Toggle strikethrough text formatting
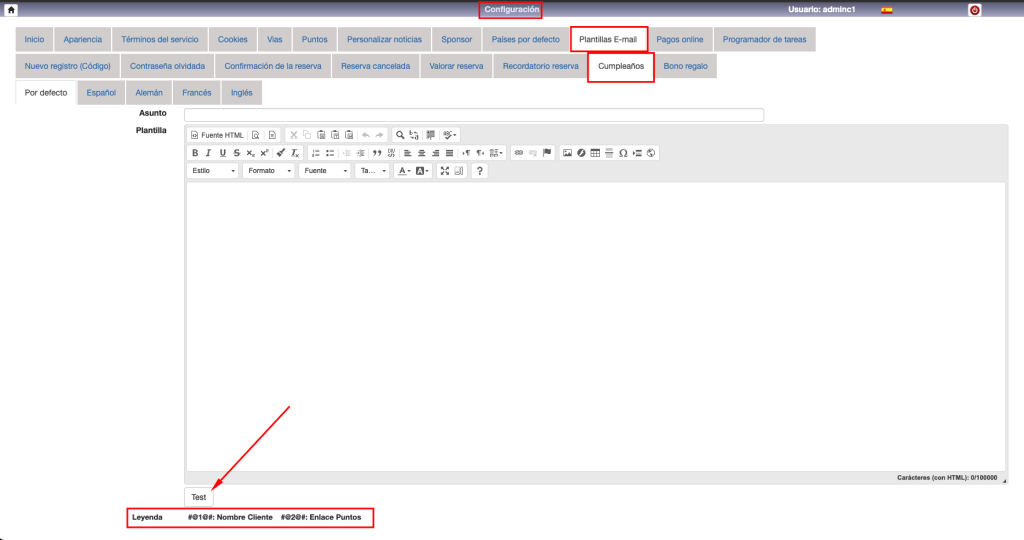This screenshot has height=540, width=1024. pyautogui.click(x=236, y=153)
